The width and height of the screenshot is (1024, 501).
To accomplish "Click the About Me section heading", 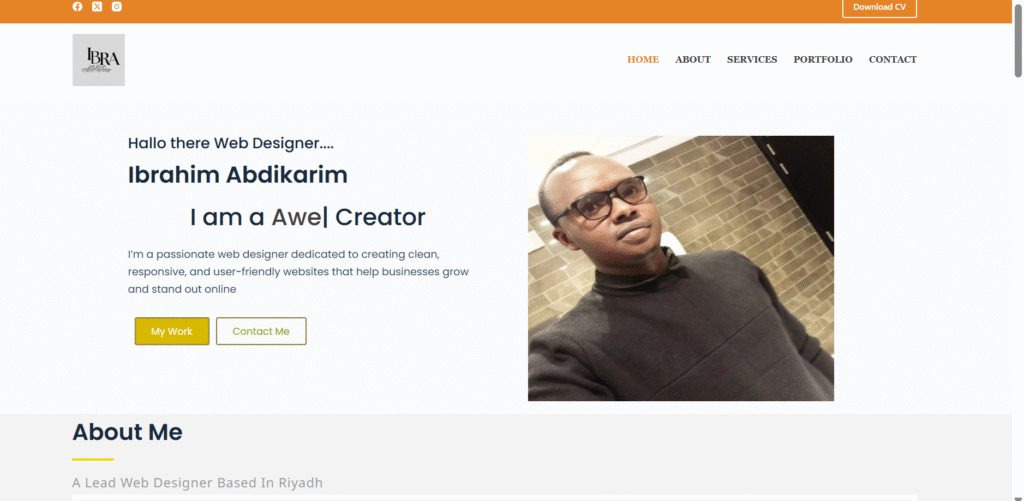I will [127, 432].
